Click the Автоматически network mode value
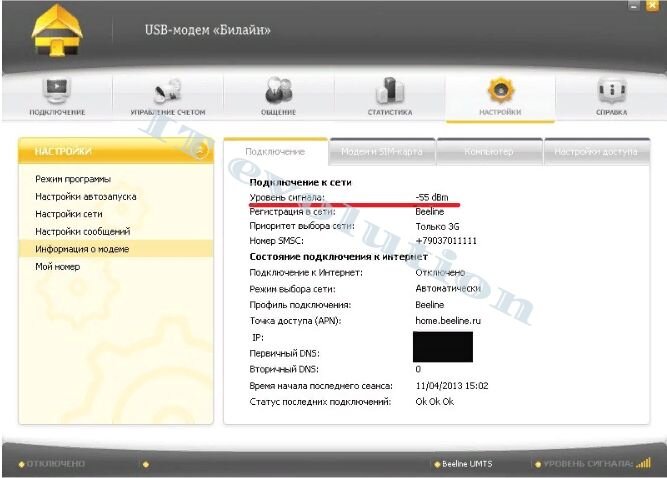 click(x=448, y=288)
